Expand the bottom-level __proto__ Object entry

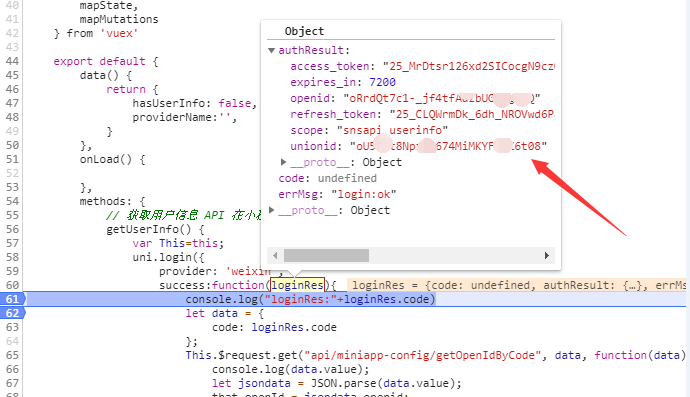pos(272,210)
